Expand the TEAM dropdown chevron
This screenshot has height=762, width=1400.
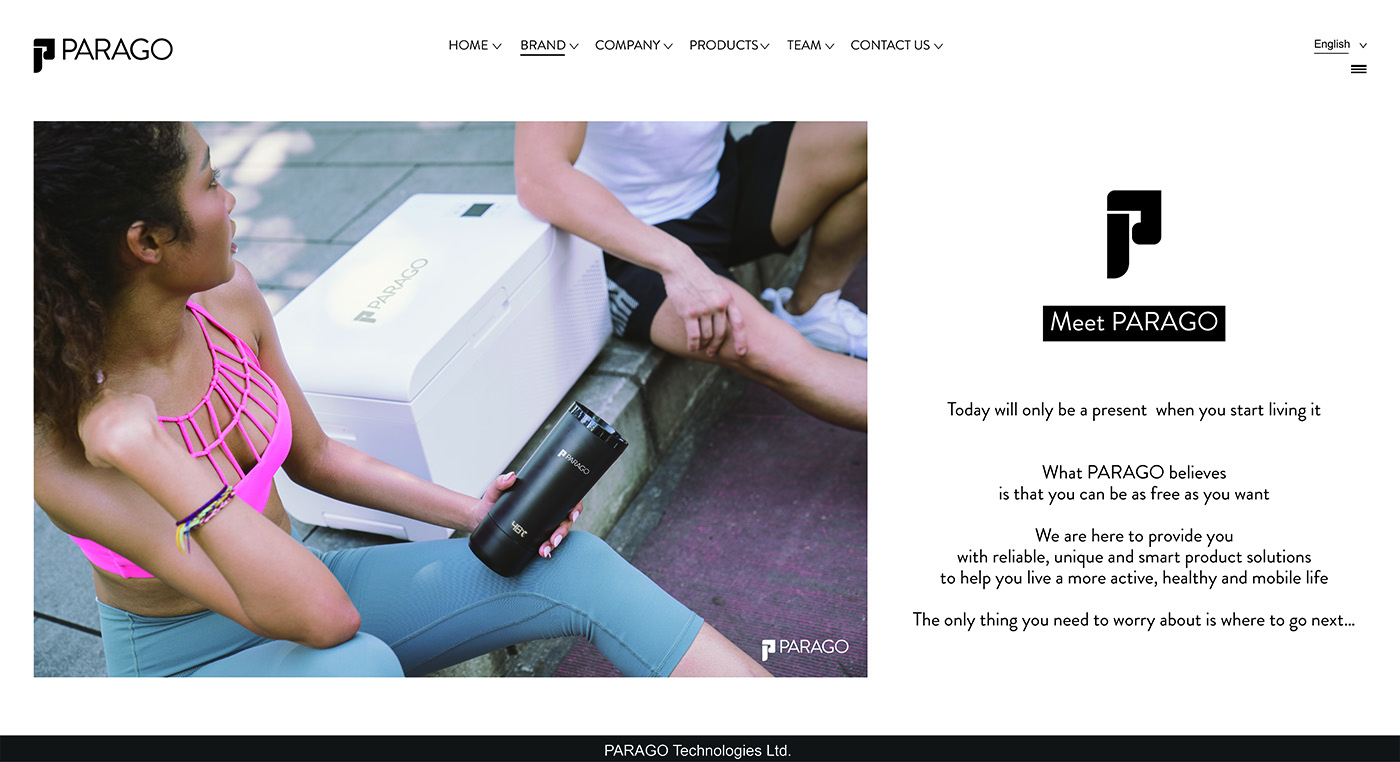829,46
